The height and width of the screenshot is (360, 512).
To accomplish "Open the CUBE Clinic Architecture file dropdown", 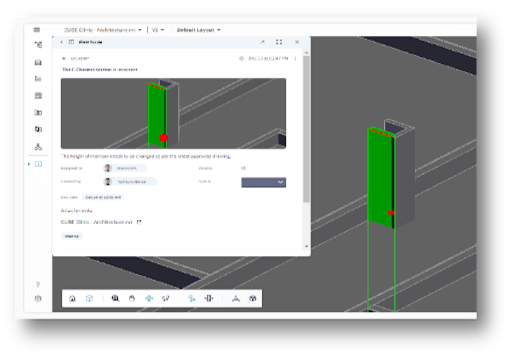I will point(103,30).
